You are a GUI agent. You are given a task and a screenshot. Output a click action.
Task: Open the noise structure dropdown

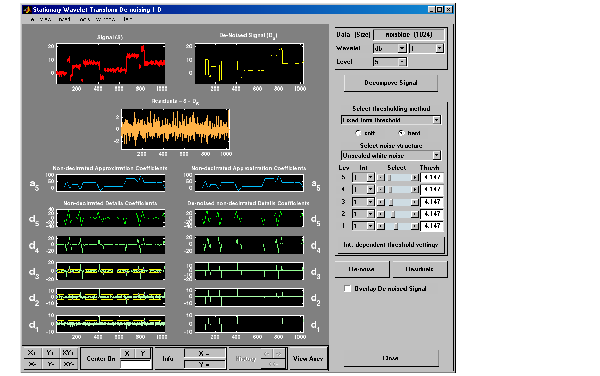point(391,156)
